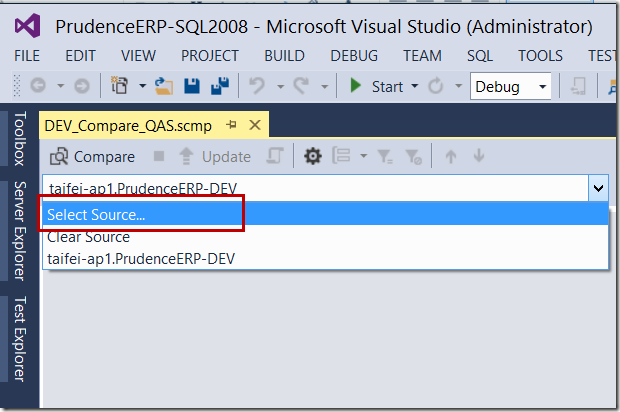This screenshot has width=620, height=412.
Task: Expand the Start button dropdown arrow
Action: [x=414, y=85]
